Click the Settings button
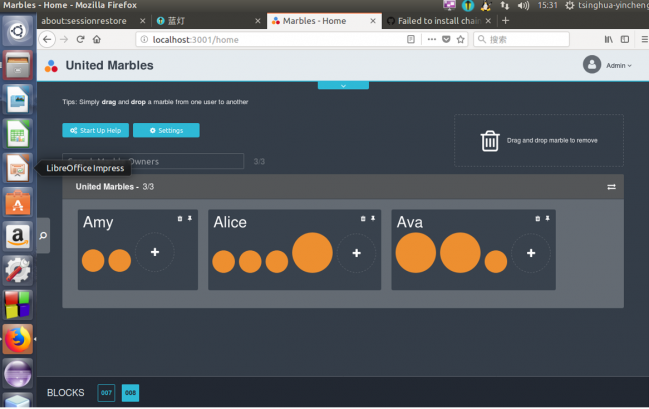This screenshot has height=409, width=649. pyautogui.click(x=166, y=130)
